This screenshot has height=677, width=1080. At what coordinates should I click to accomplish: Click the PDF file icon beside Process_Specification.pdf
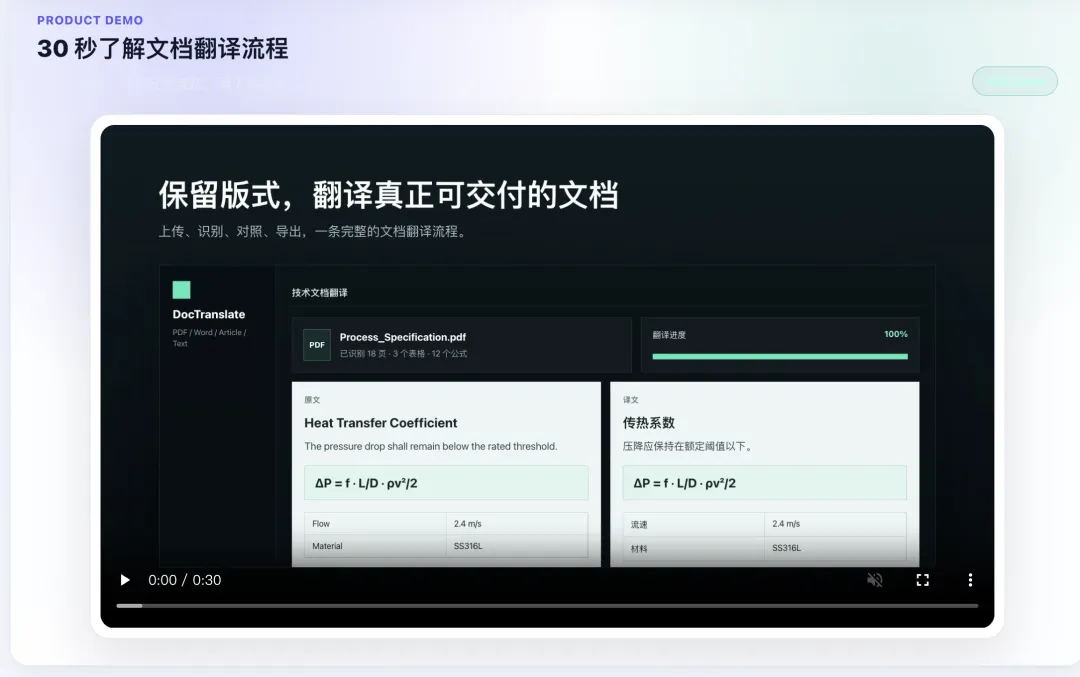tap(317, 345)
